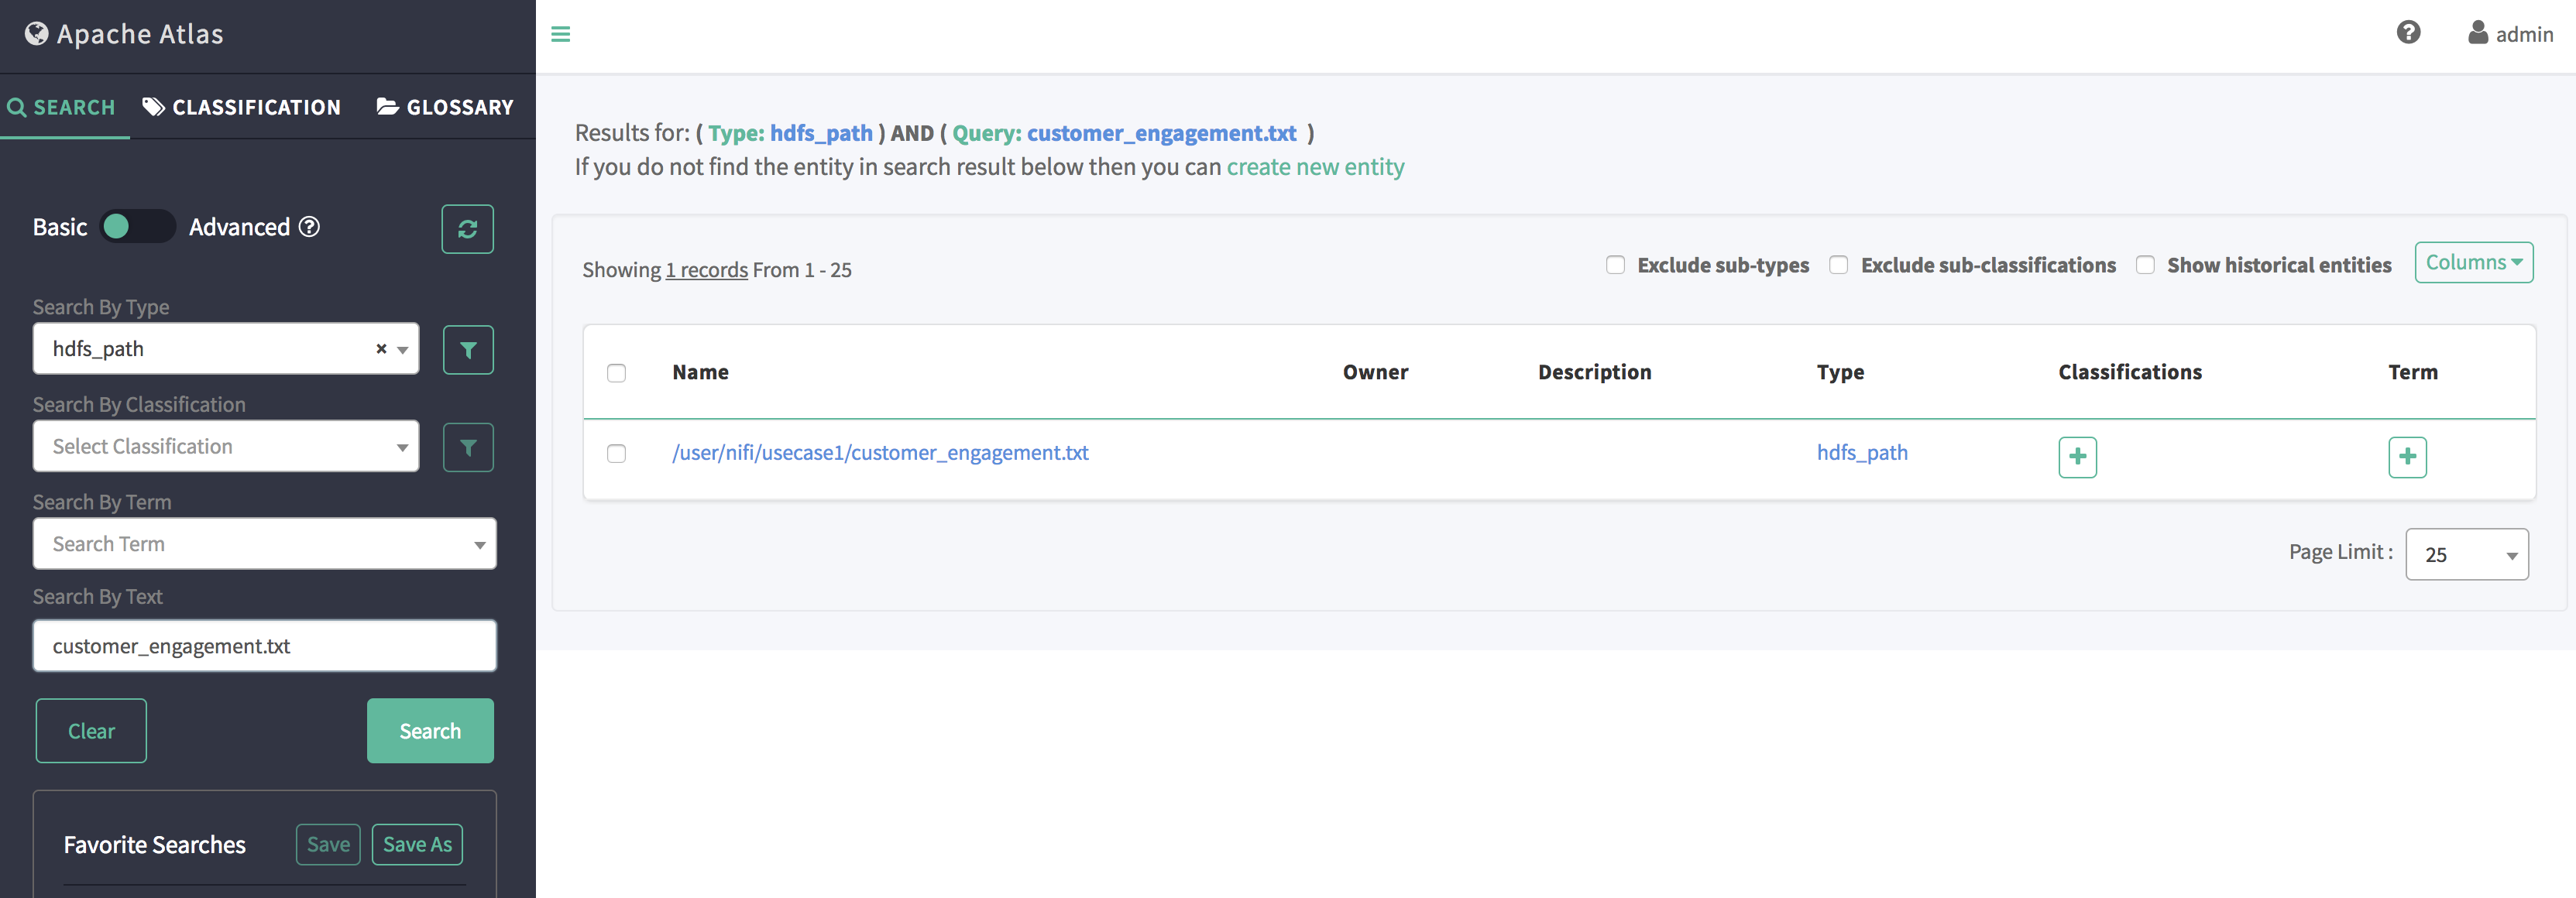Switch to the Classification tab
This screenshot has width=2576, height=898.
(242, 107)
